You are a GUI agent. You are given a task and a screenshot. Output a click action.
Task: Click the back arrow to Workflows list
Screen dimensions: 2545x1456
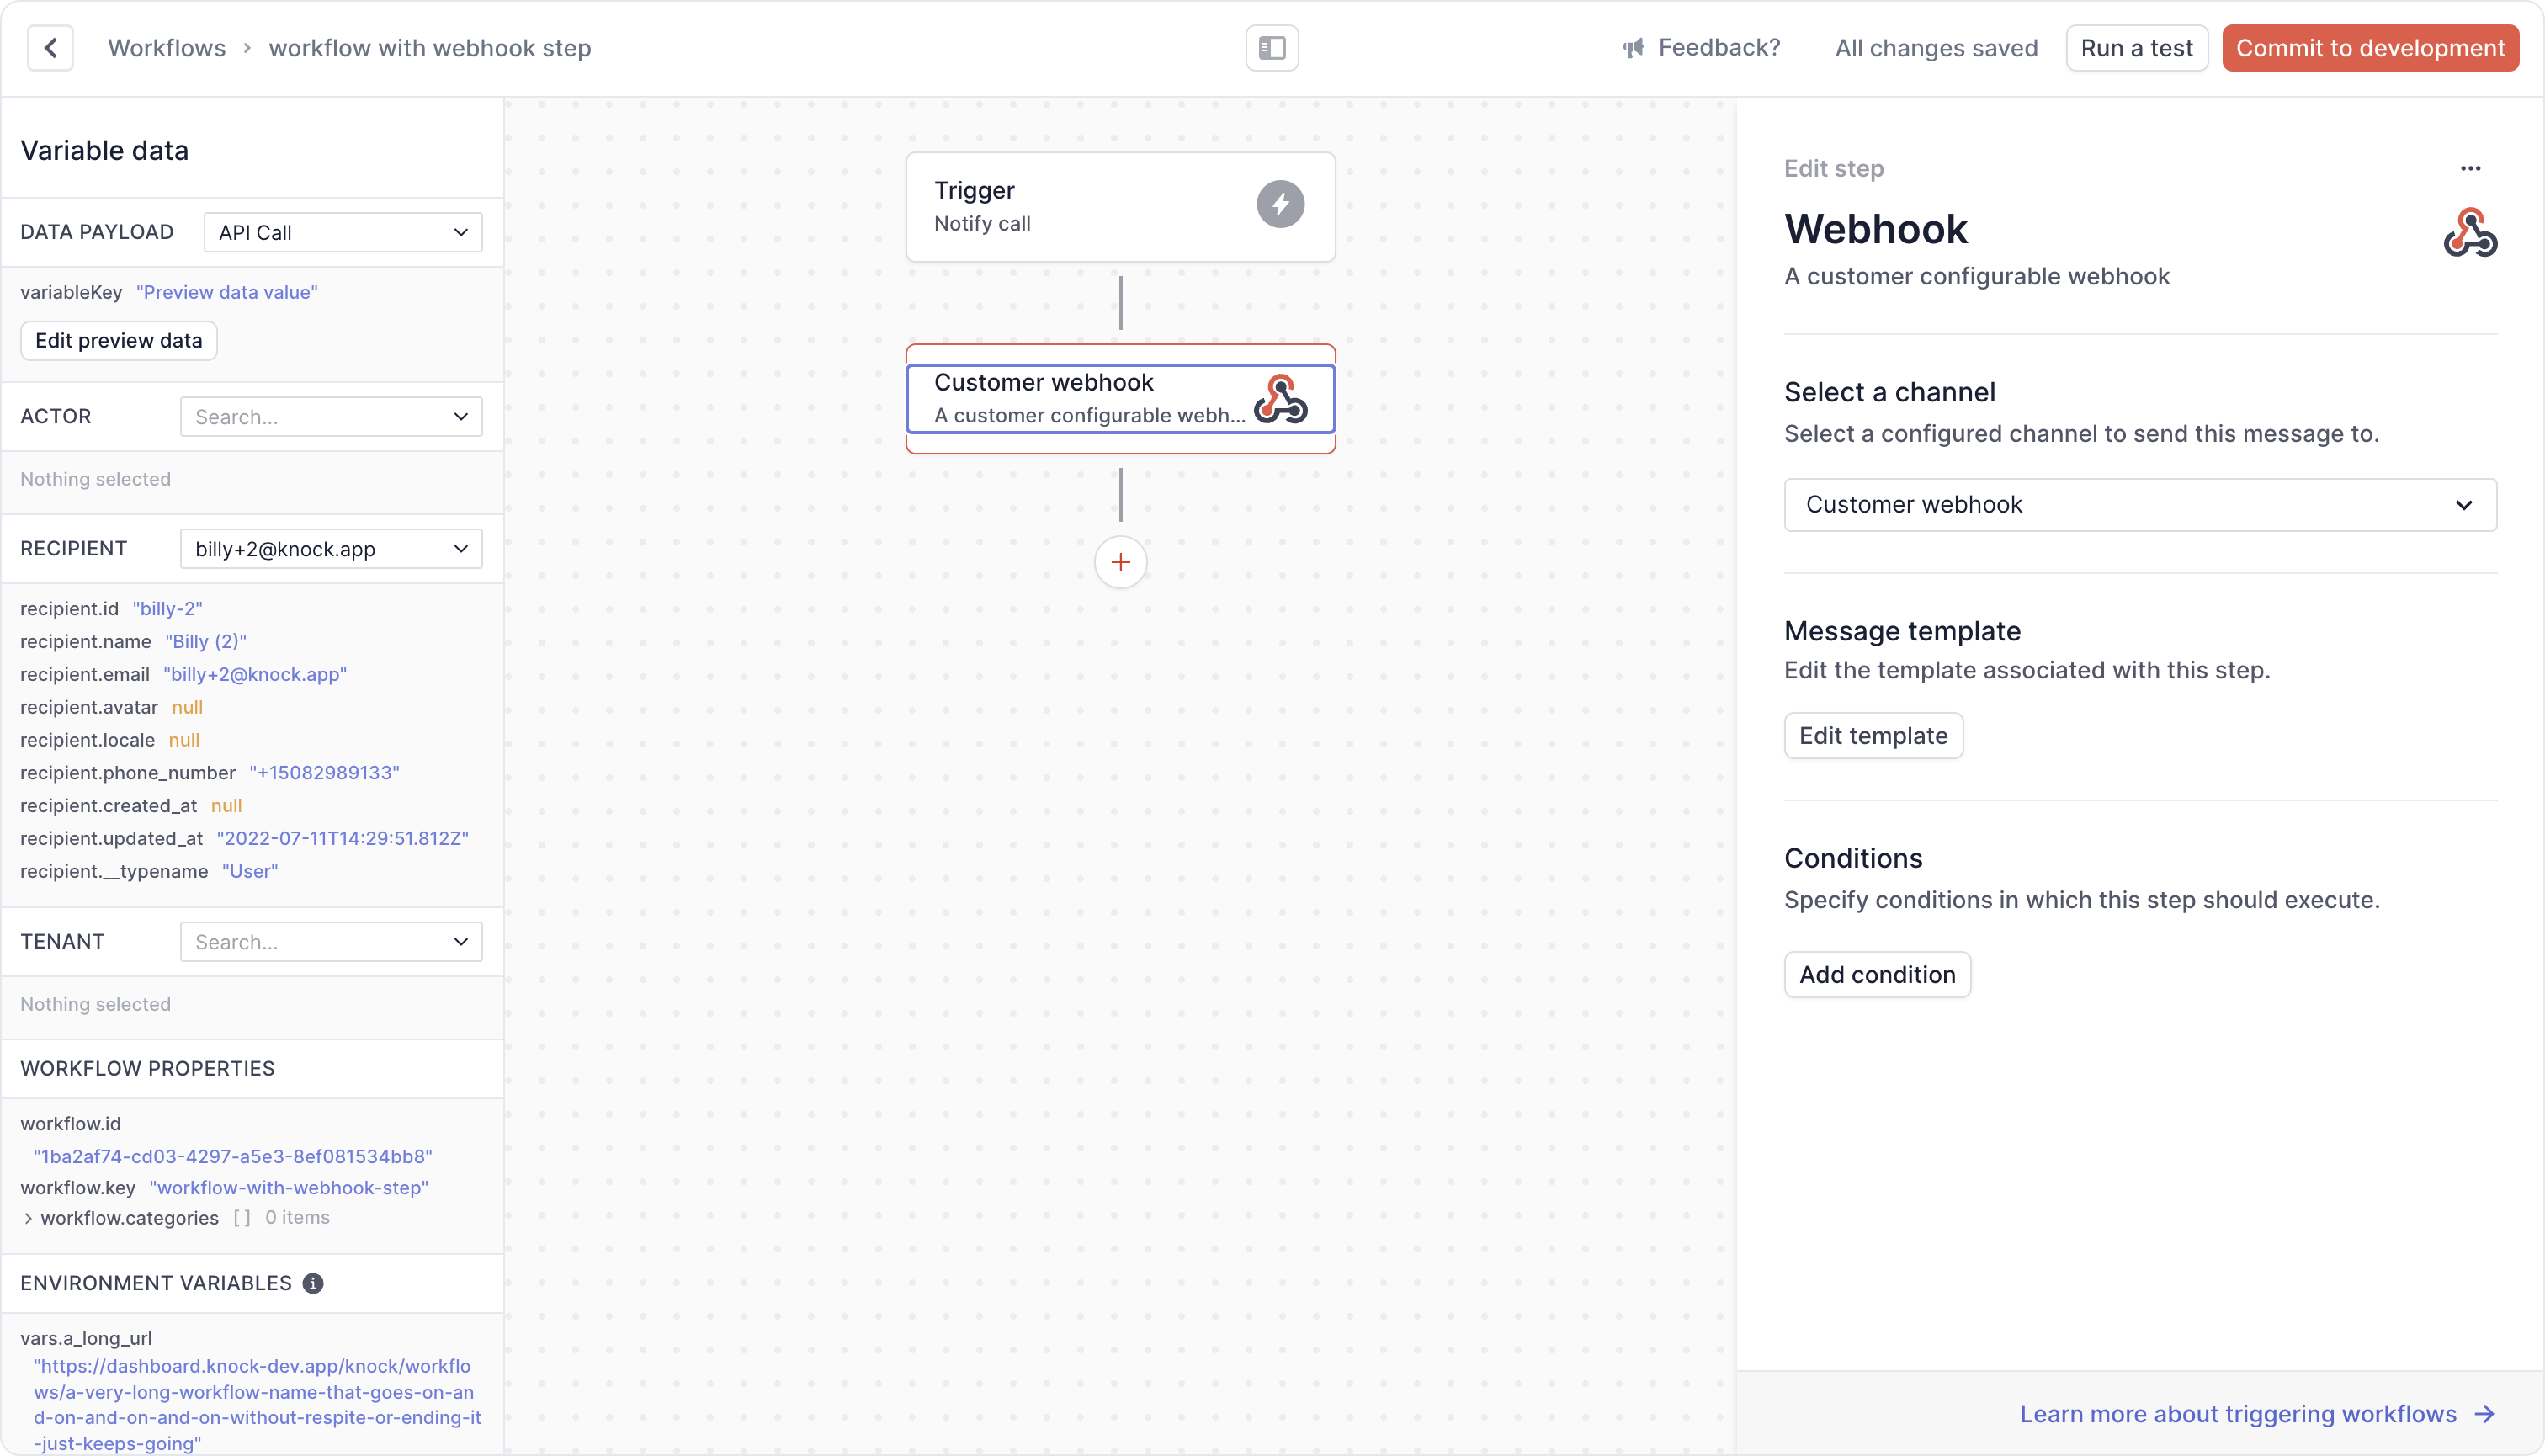50,47
